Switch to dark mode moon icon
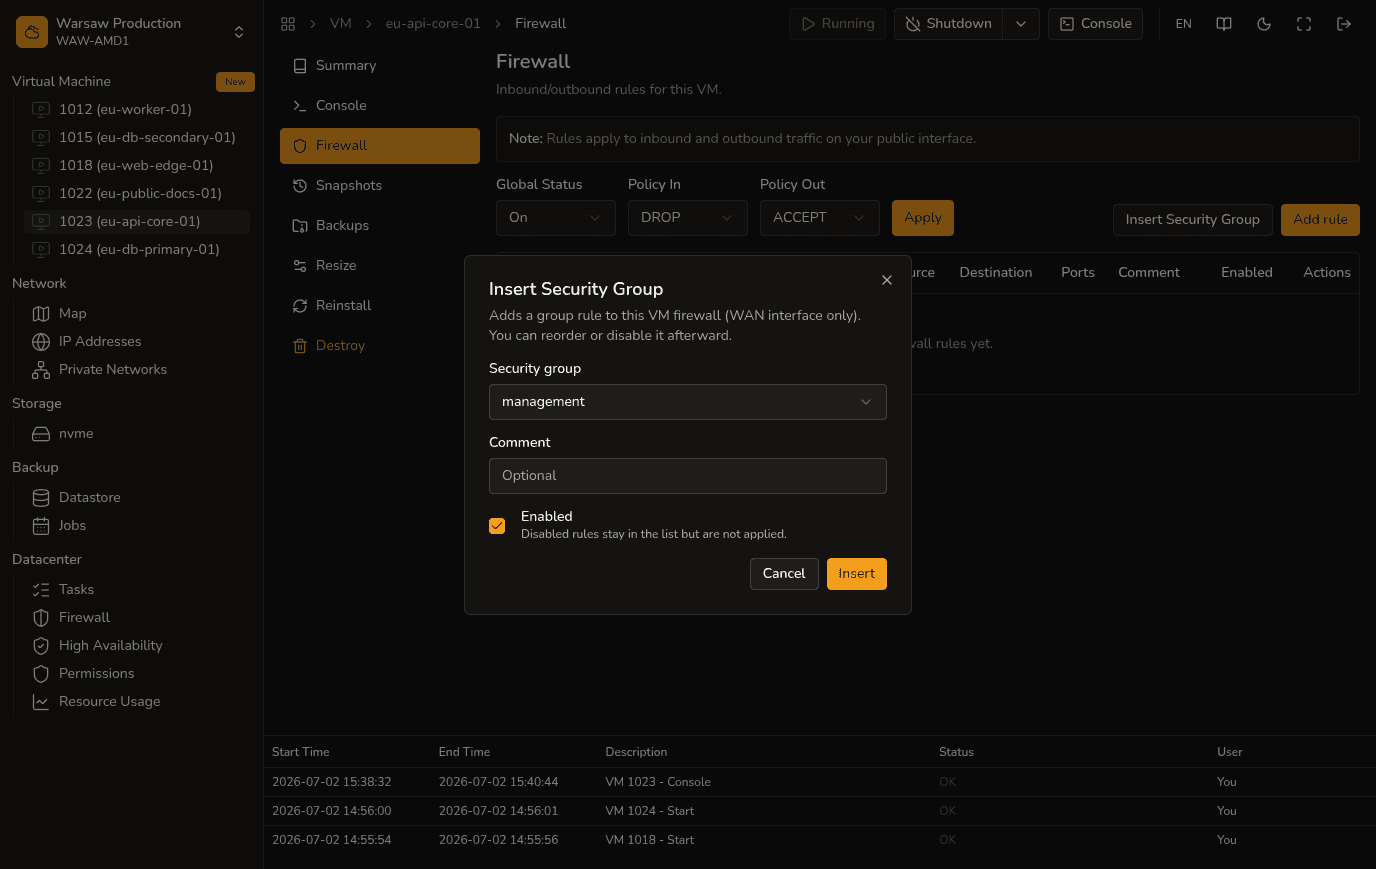 coord(1264,24)
